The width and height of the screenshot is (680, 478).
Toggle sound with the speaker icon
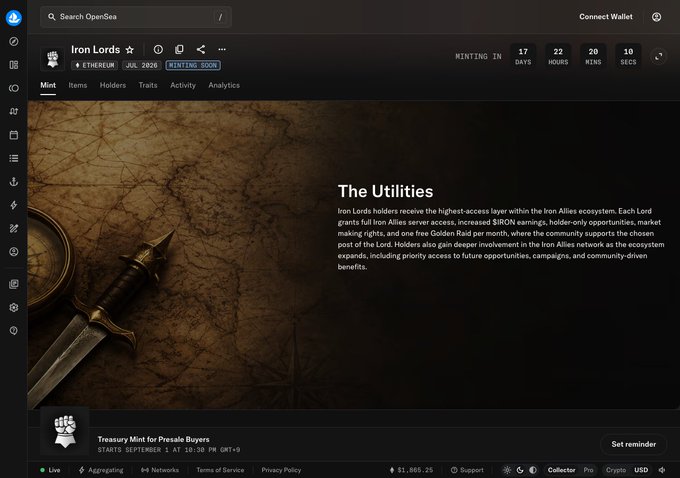(x=662, y=470)
